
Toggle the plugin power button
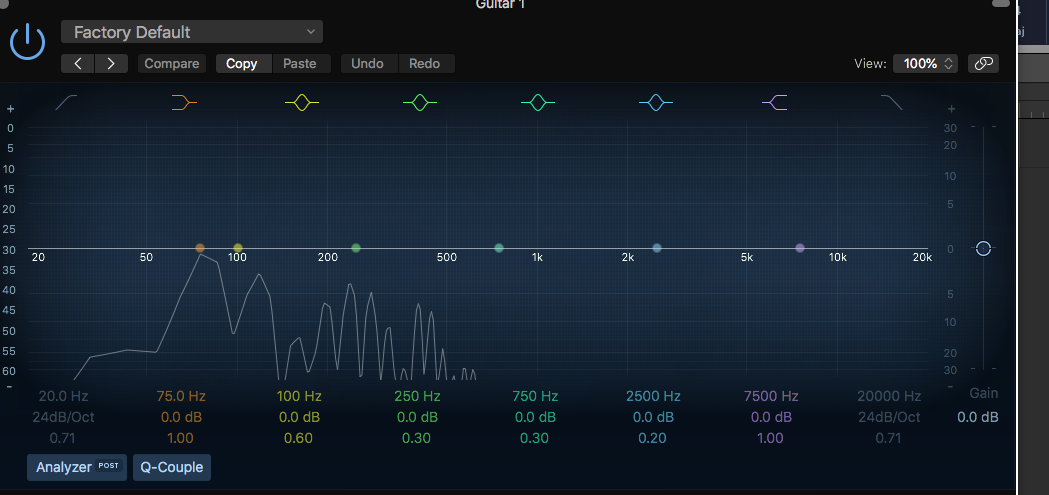(27, 41)
